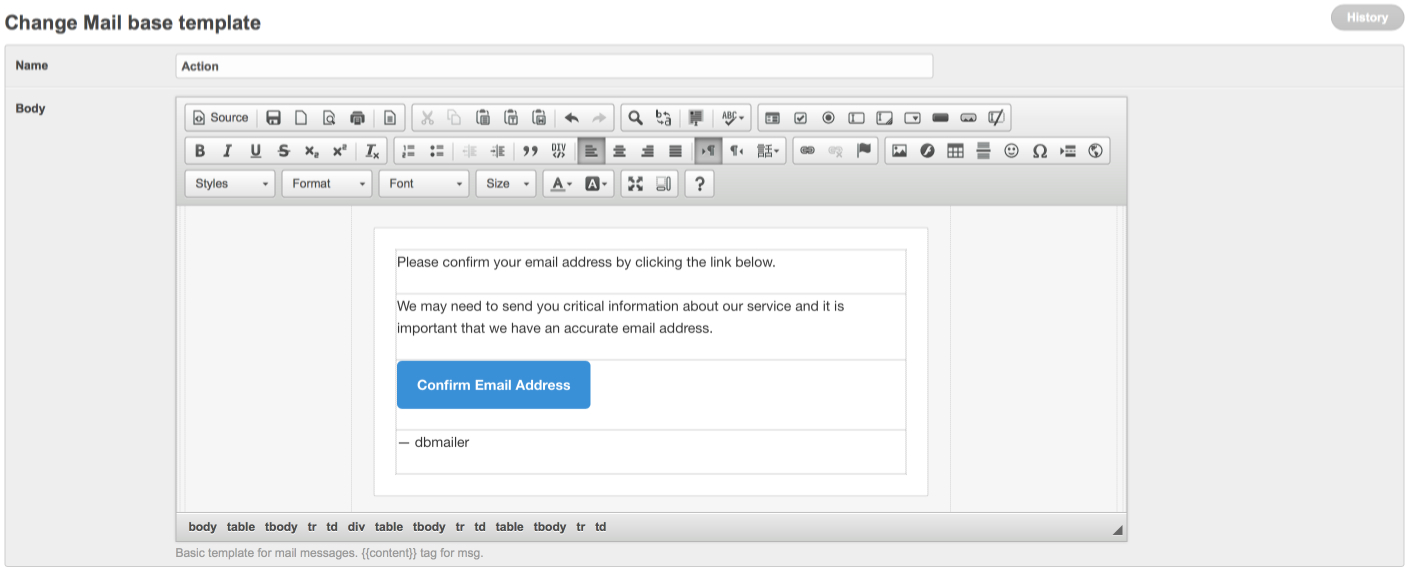
Task: Insert a smiley emoticon
Action: click(x=1011, y=151)
